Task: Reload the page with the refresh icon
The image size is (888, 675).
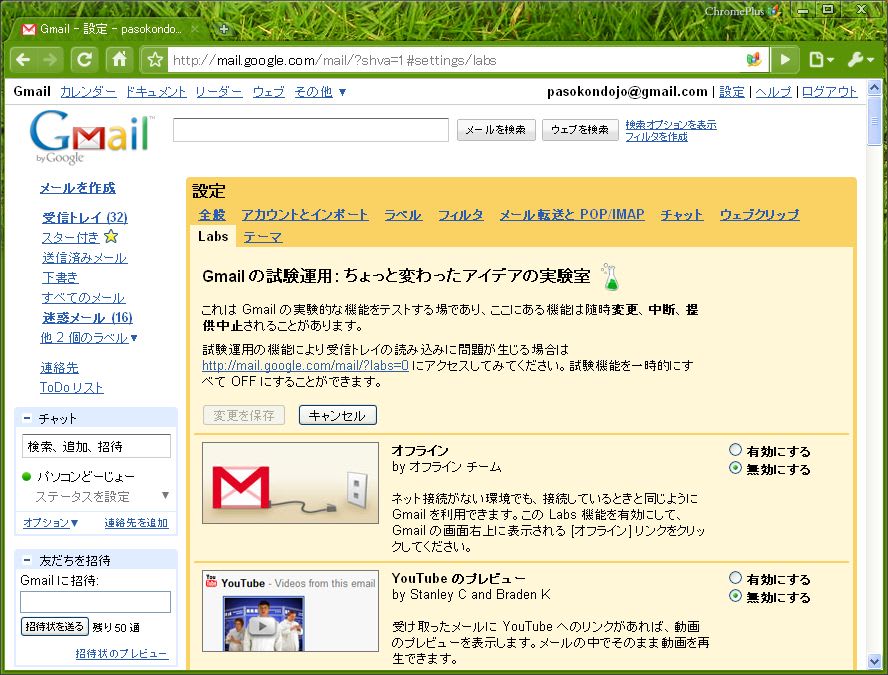Action: (x=85, y=59)
